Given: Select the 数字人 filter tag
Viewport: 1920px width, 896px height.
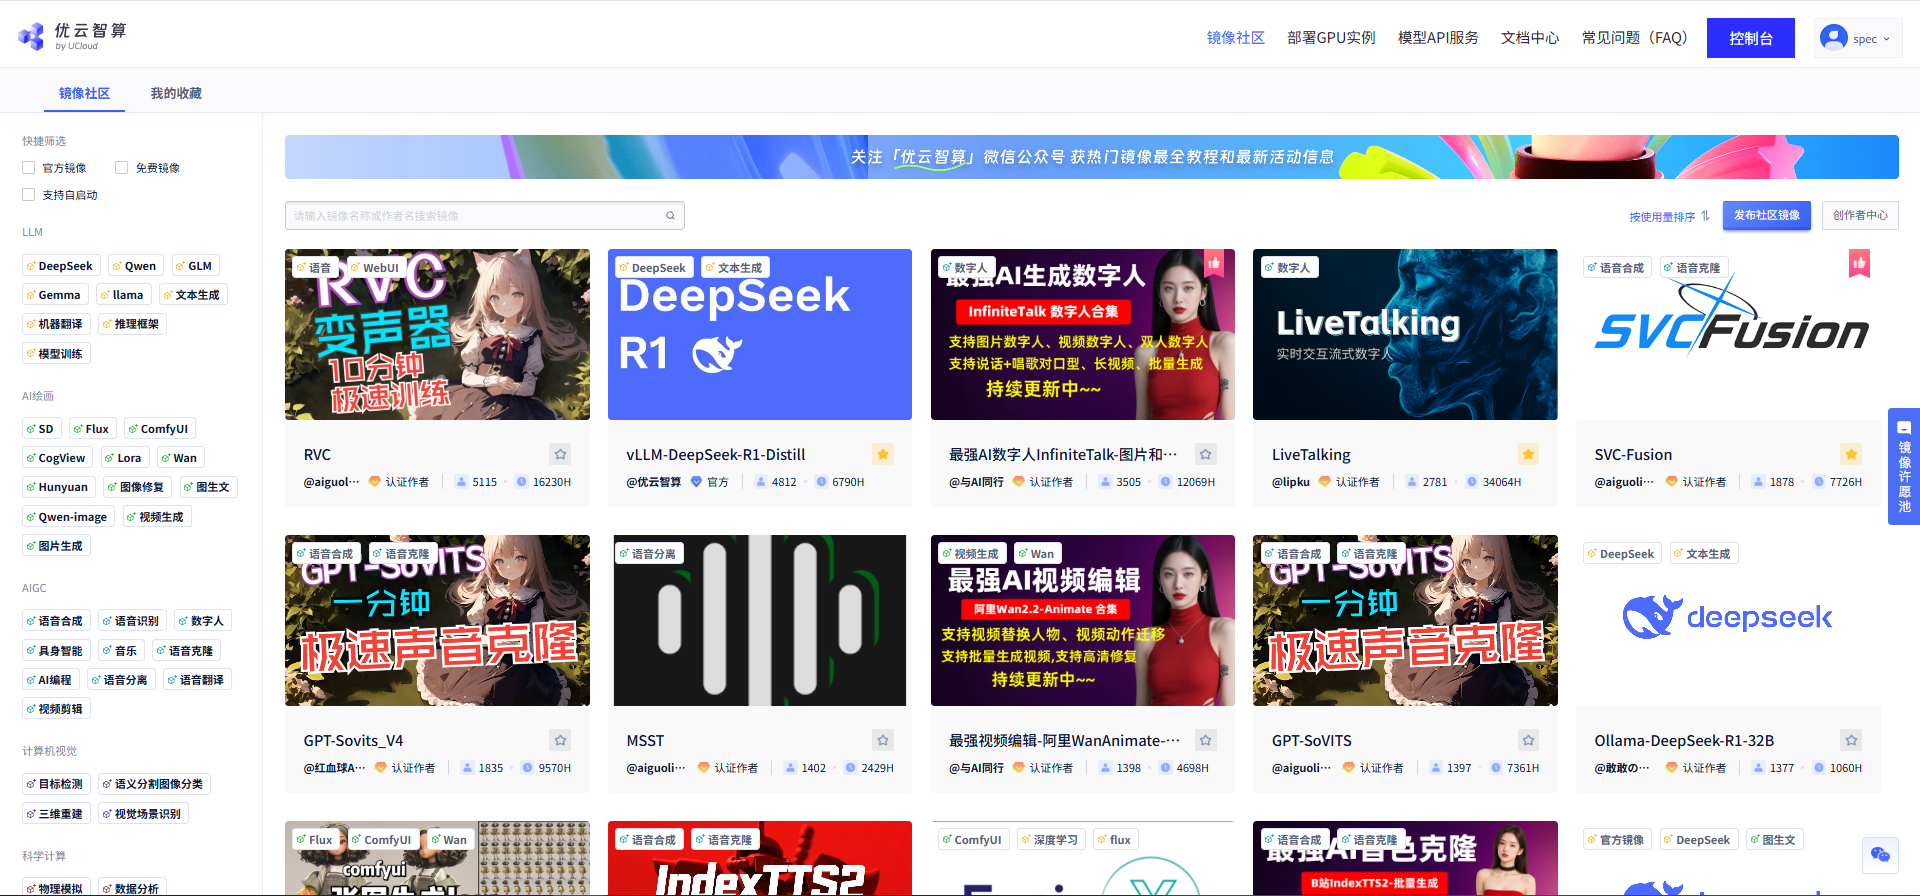Looking at the screenshot, I should point(202,621).
